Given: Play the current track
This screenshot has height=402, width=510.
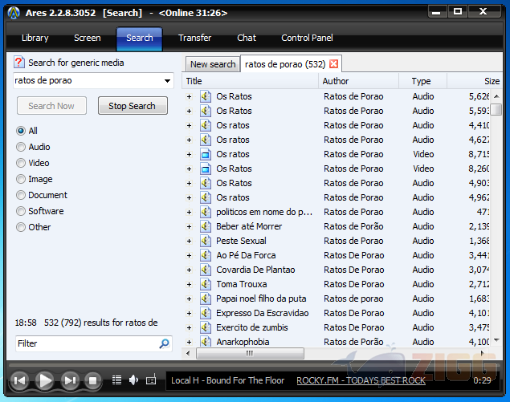Looking at the screenshot, I should (44, 380).
